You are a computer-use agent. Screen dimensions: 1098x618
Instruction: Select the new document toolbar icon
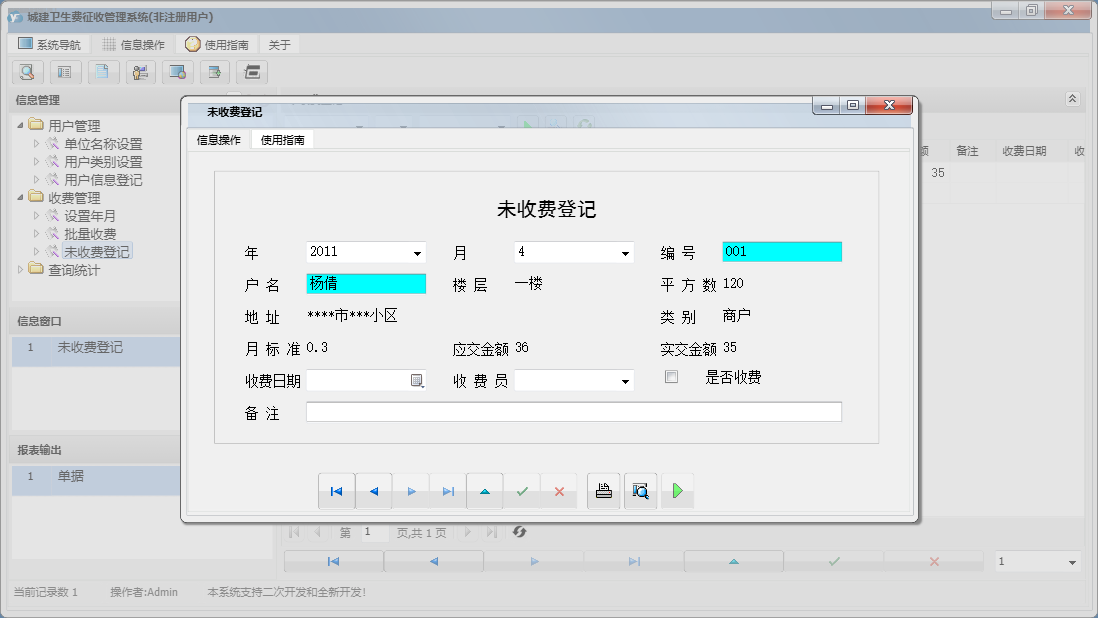[x=103, y=72]
